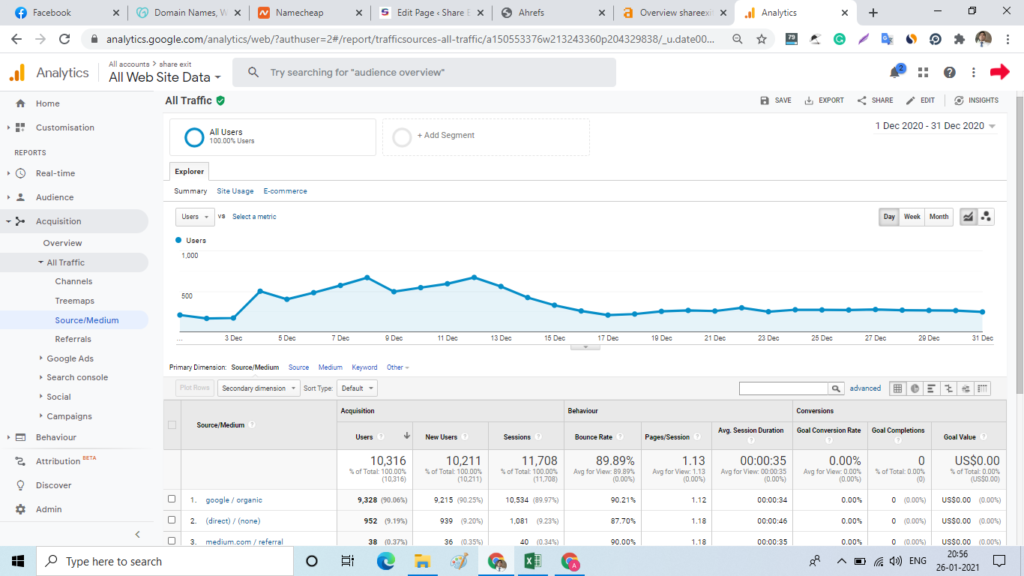Open the Windows Start menu

(18, 561)
